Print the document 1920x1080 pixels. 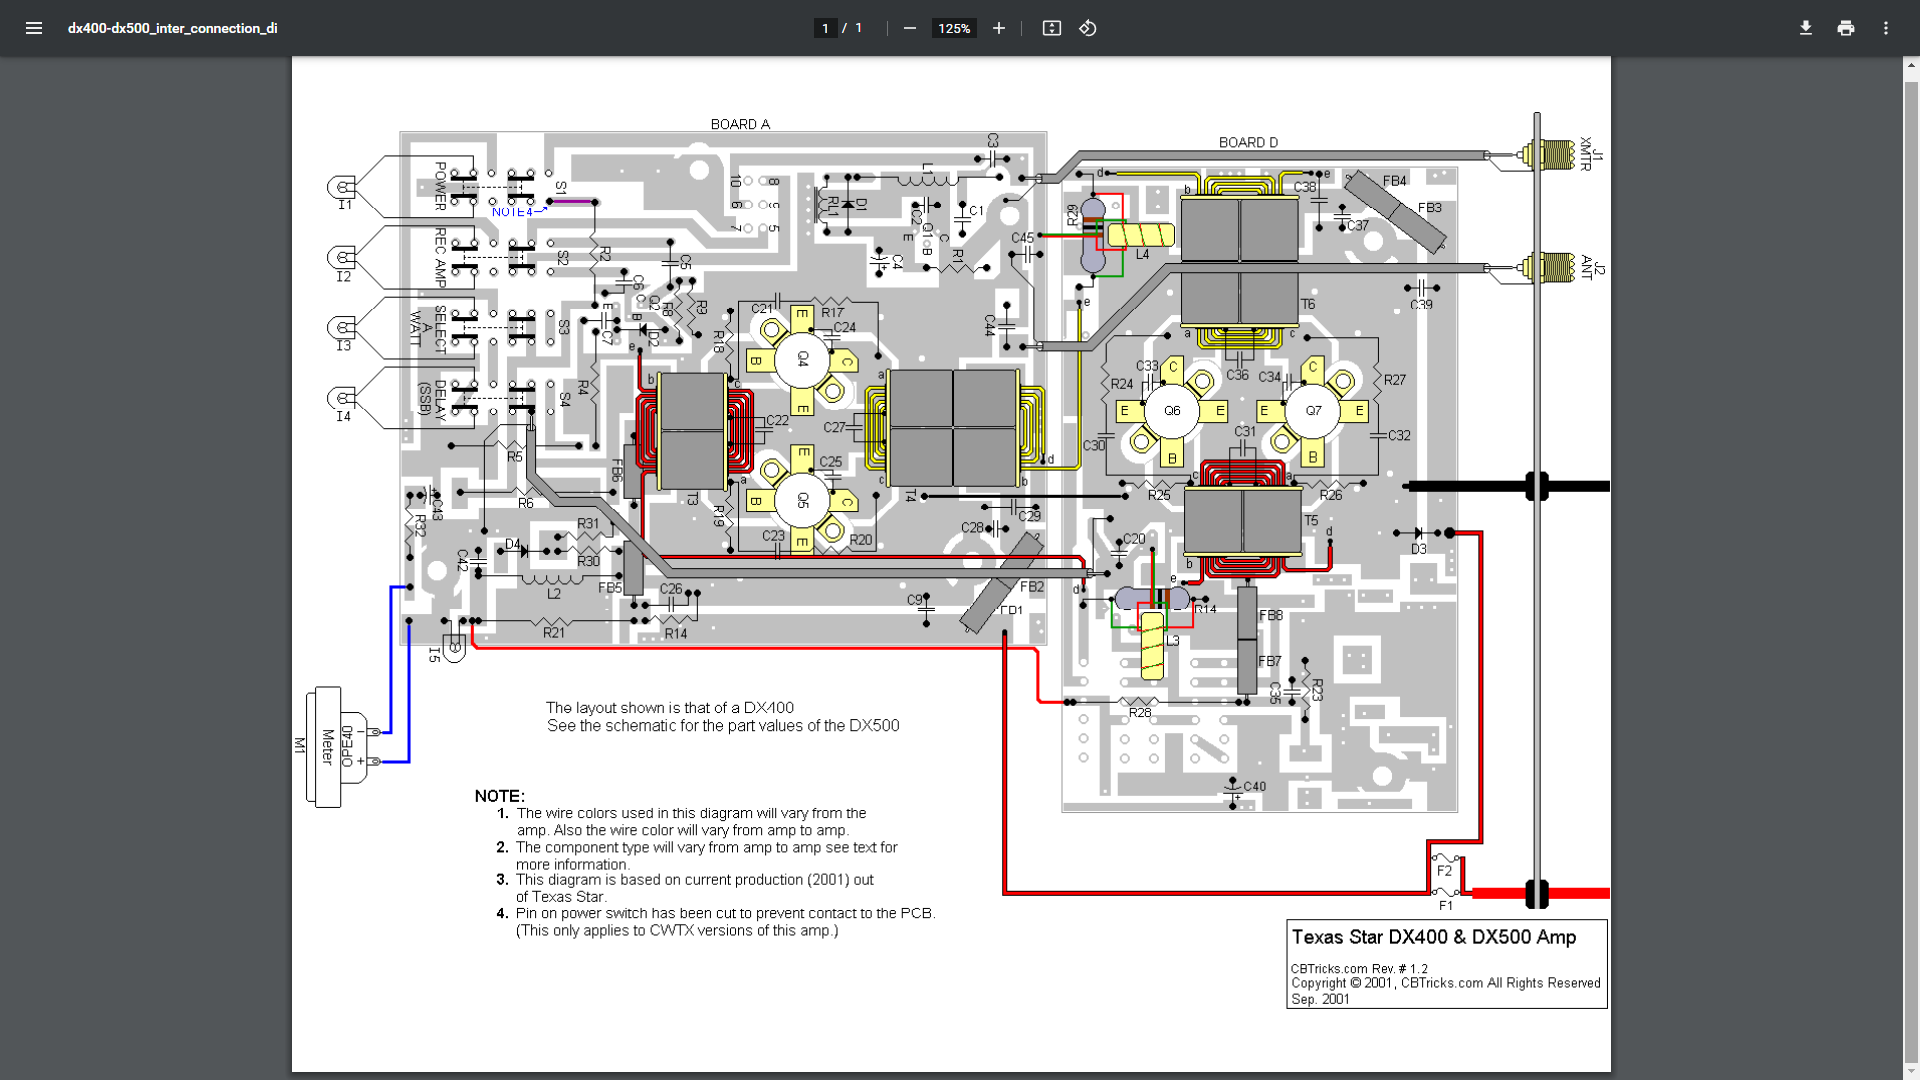(1845, 28)
